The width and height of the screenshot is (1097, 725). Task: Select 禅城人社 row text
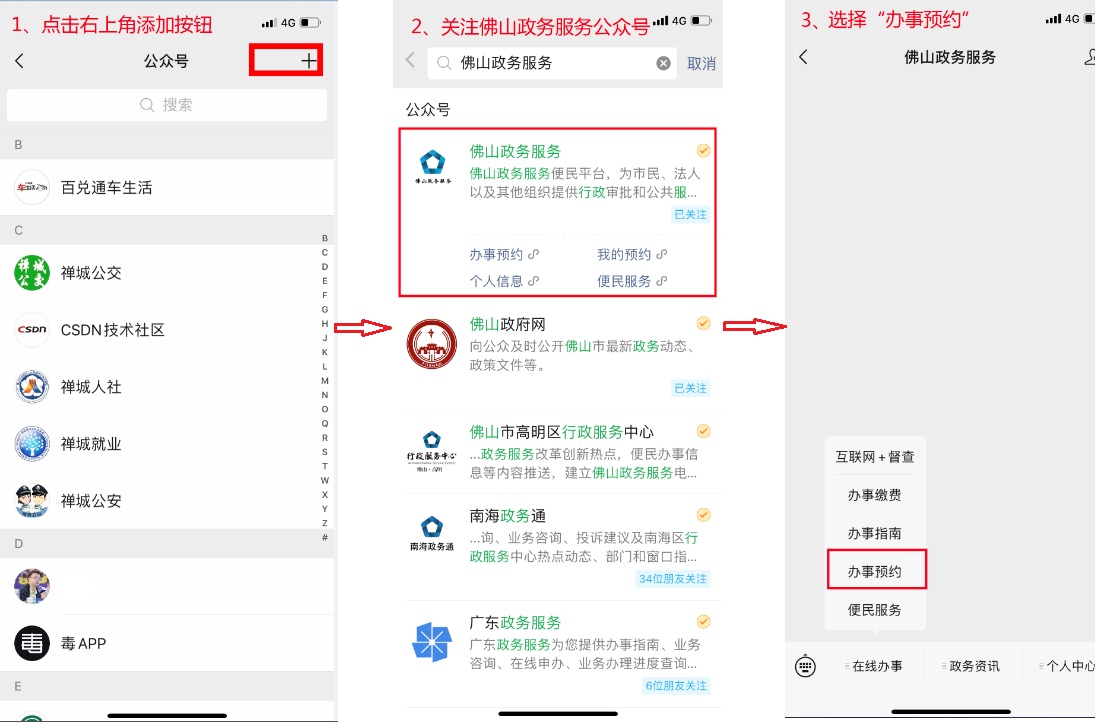[x=91, y=387]
